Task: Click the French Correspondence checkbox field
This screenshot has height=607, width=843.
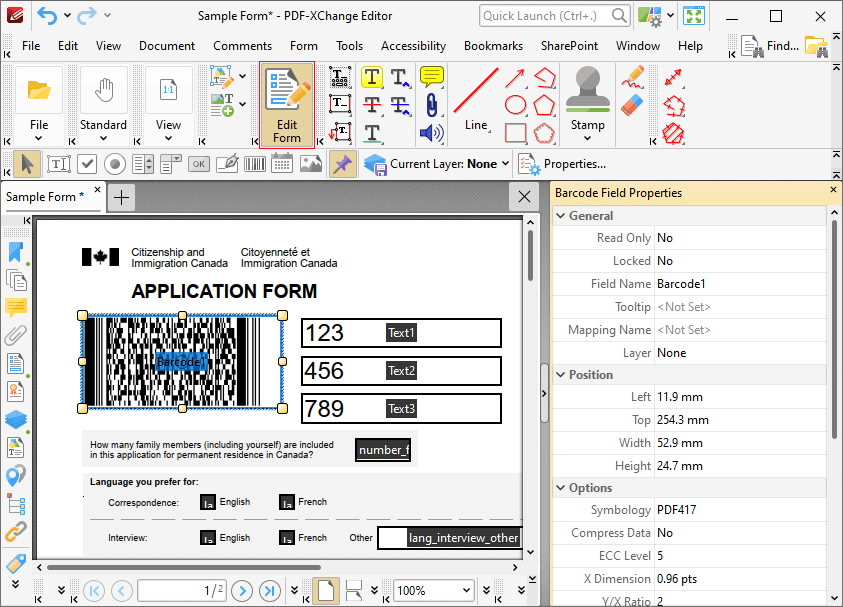Action: pyautogui.click(x=287, y=502)
